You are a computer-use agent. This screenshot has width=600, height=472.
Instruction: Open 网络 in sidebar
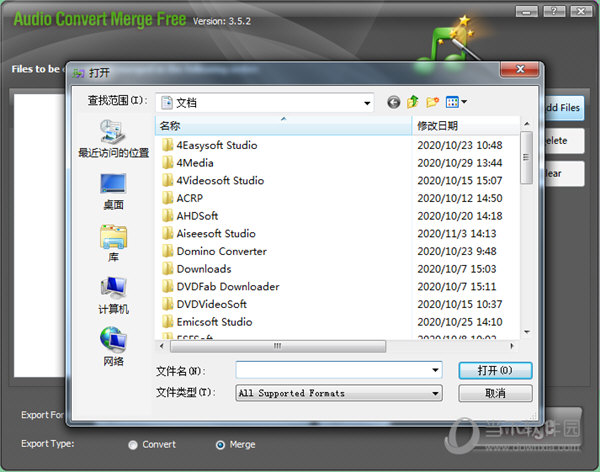(x=113, y=347)
